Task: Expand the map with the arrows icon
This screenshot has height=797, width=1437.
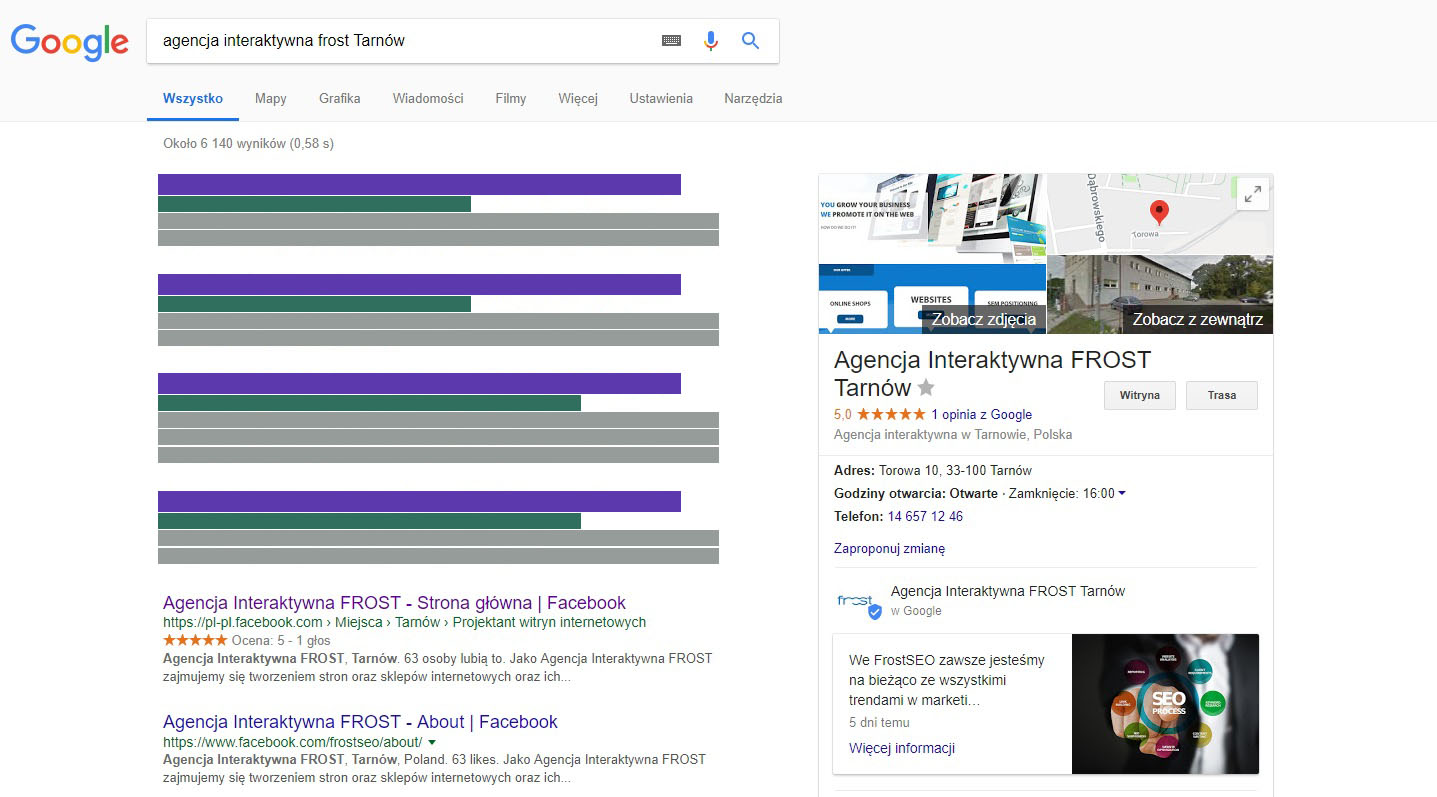Action: 1252,195
